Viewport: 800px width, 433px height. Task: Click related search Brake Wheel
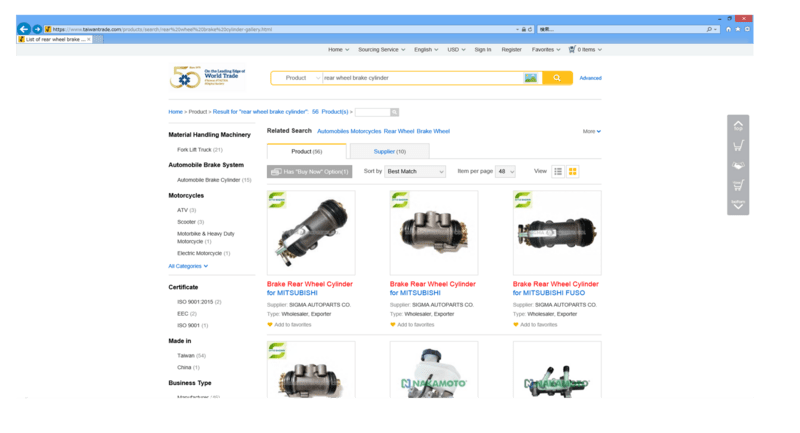pyautogui.click(x=433, y=131)
